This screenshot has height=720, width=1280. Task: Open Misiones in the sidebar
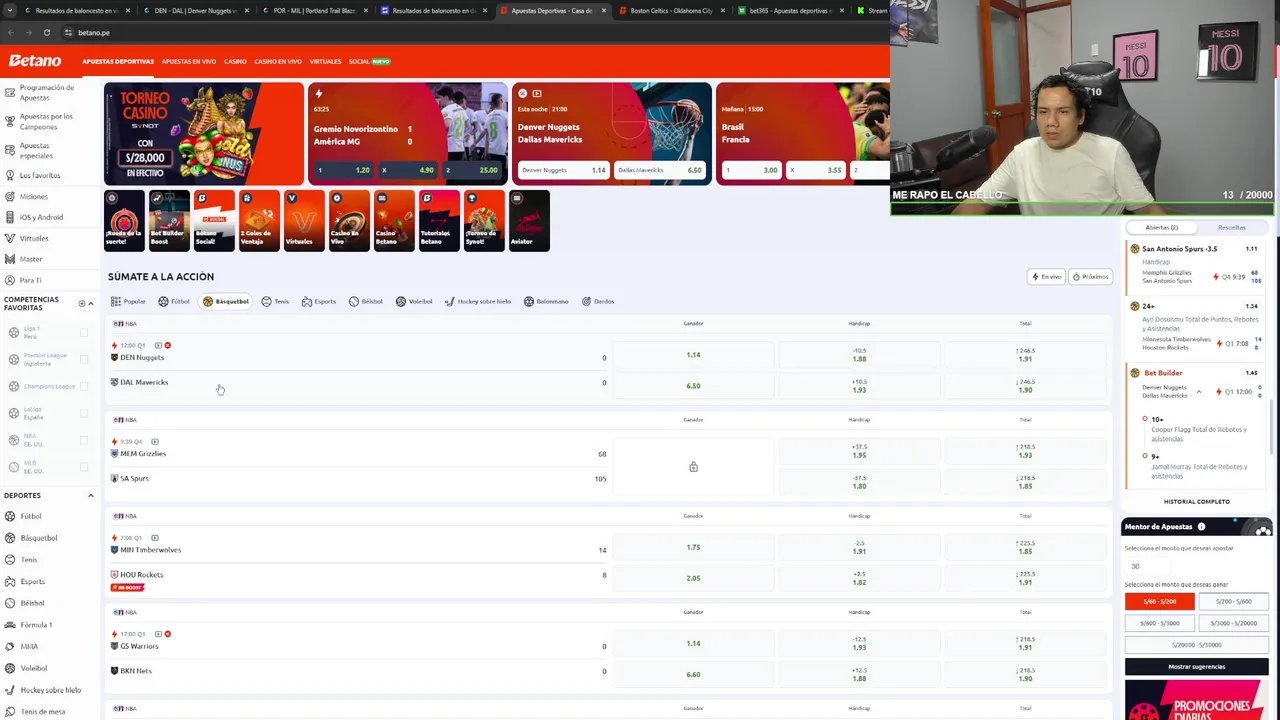click(33, 196)
